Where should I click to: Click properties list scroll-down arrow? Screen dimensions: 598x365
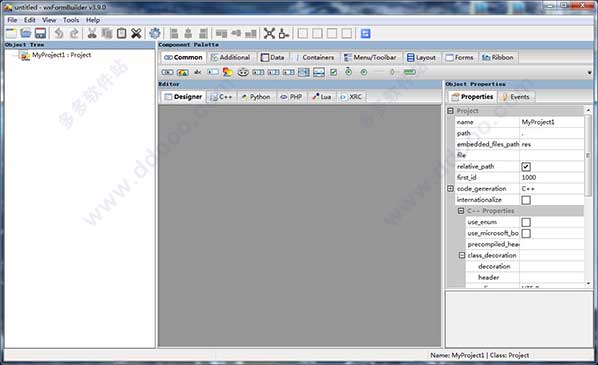[588, 283]
